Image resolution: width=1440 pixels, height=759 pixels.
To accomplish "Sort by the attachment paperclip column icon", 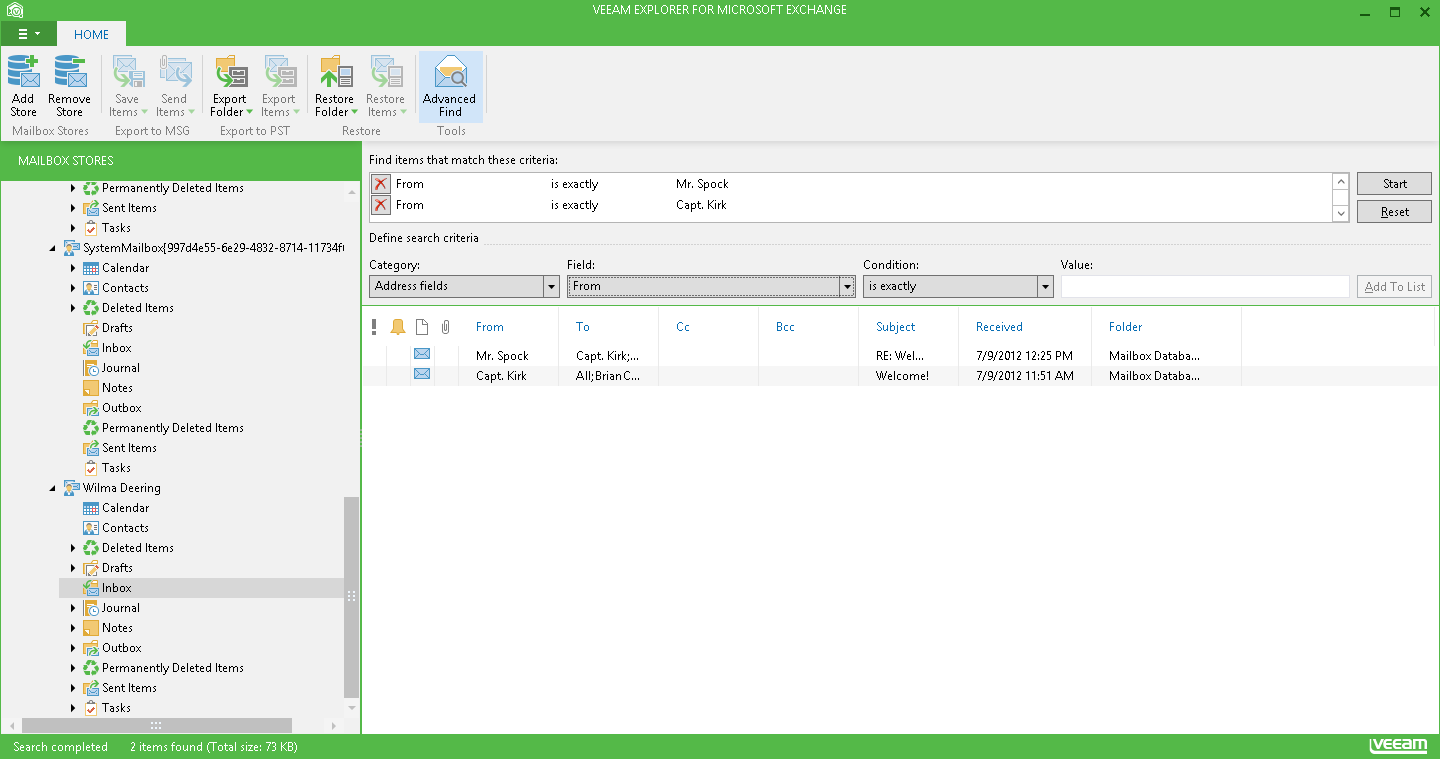I will tap(446, 327).
